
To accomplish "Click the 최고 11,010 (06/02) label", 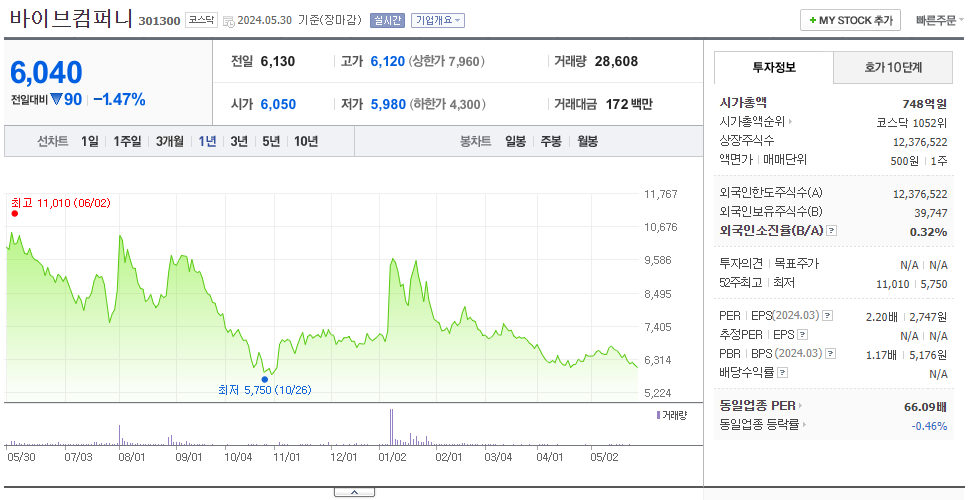I will (x=60, y=202).
